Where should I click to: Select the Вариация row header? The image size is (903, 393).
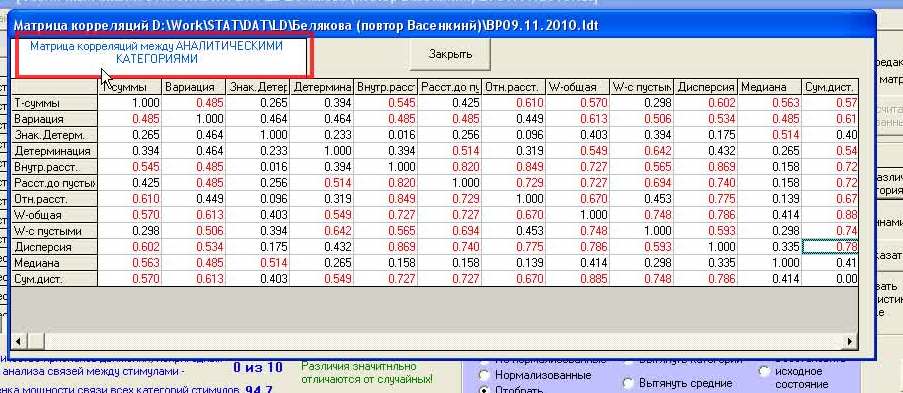coord(55,119)
